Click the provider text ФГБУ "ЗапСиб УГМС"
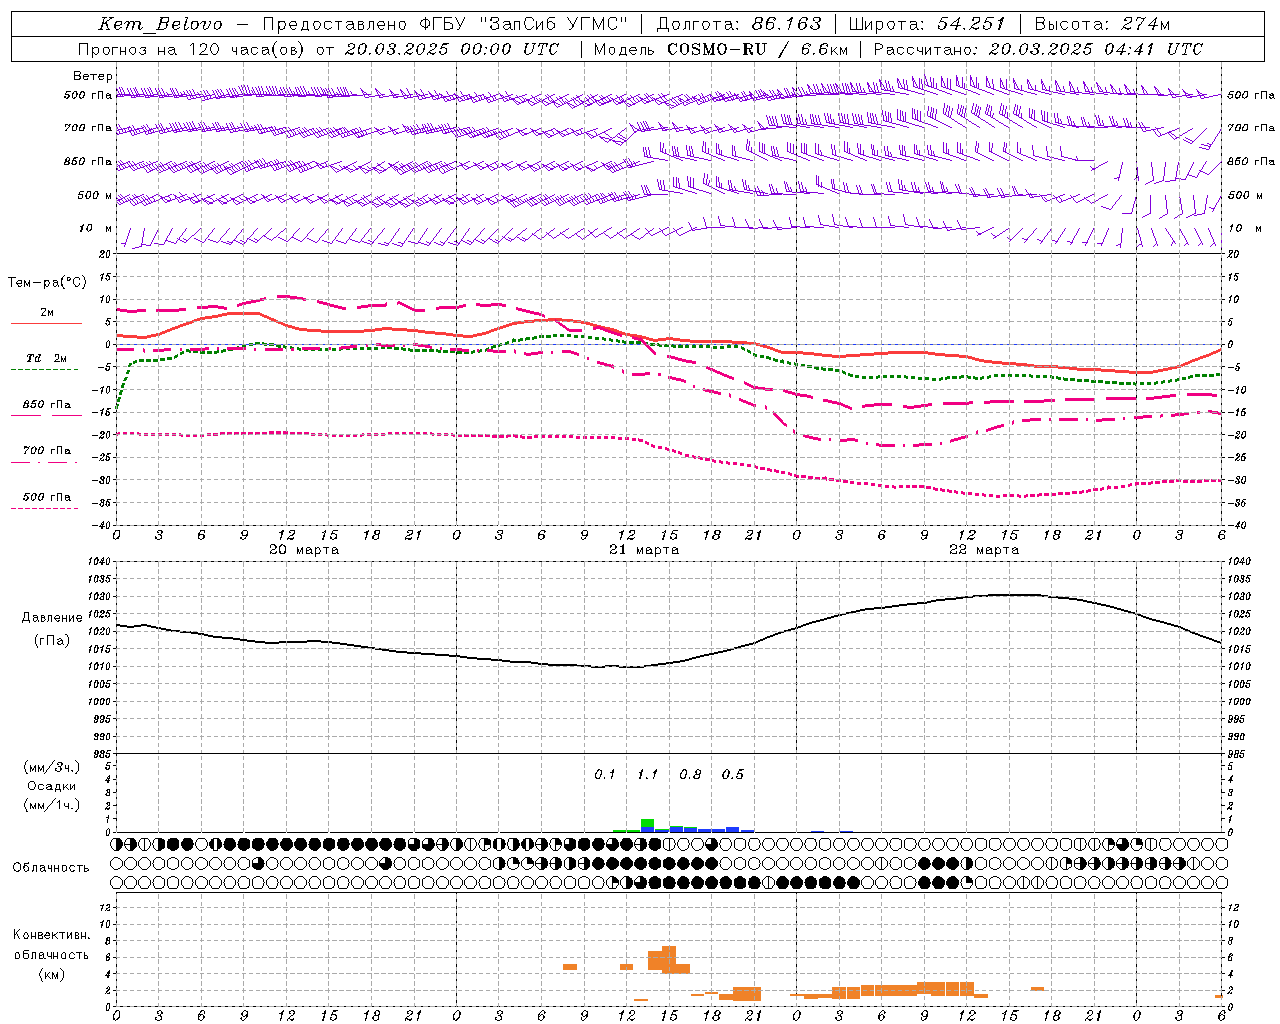Screen dimensions: 1280x1024 [x=522, y=24]
